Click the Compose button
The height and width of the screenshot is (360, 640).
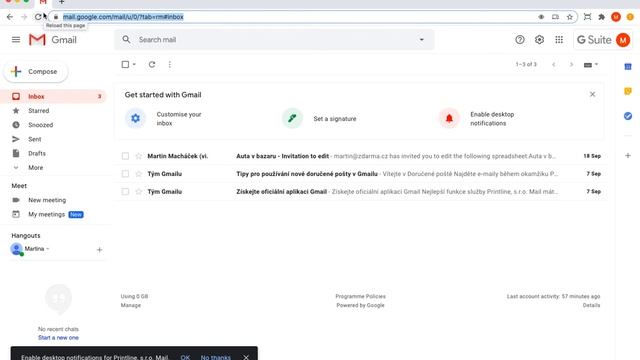click(x=36, y=71)
